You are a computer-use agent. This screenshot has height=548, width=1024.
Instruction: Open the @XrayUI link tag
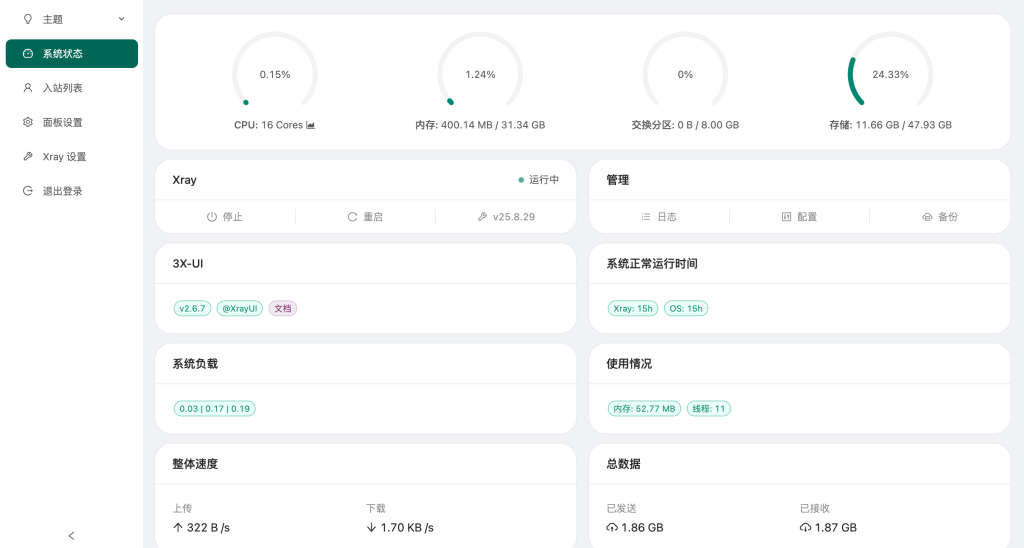(x=240, y=309)
